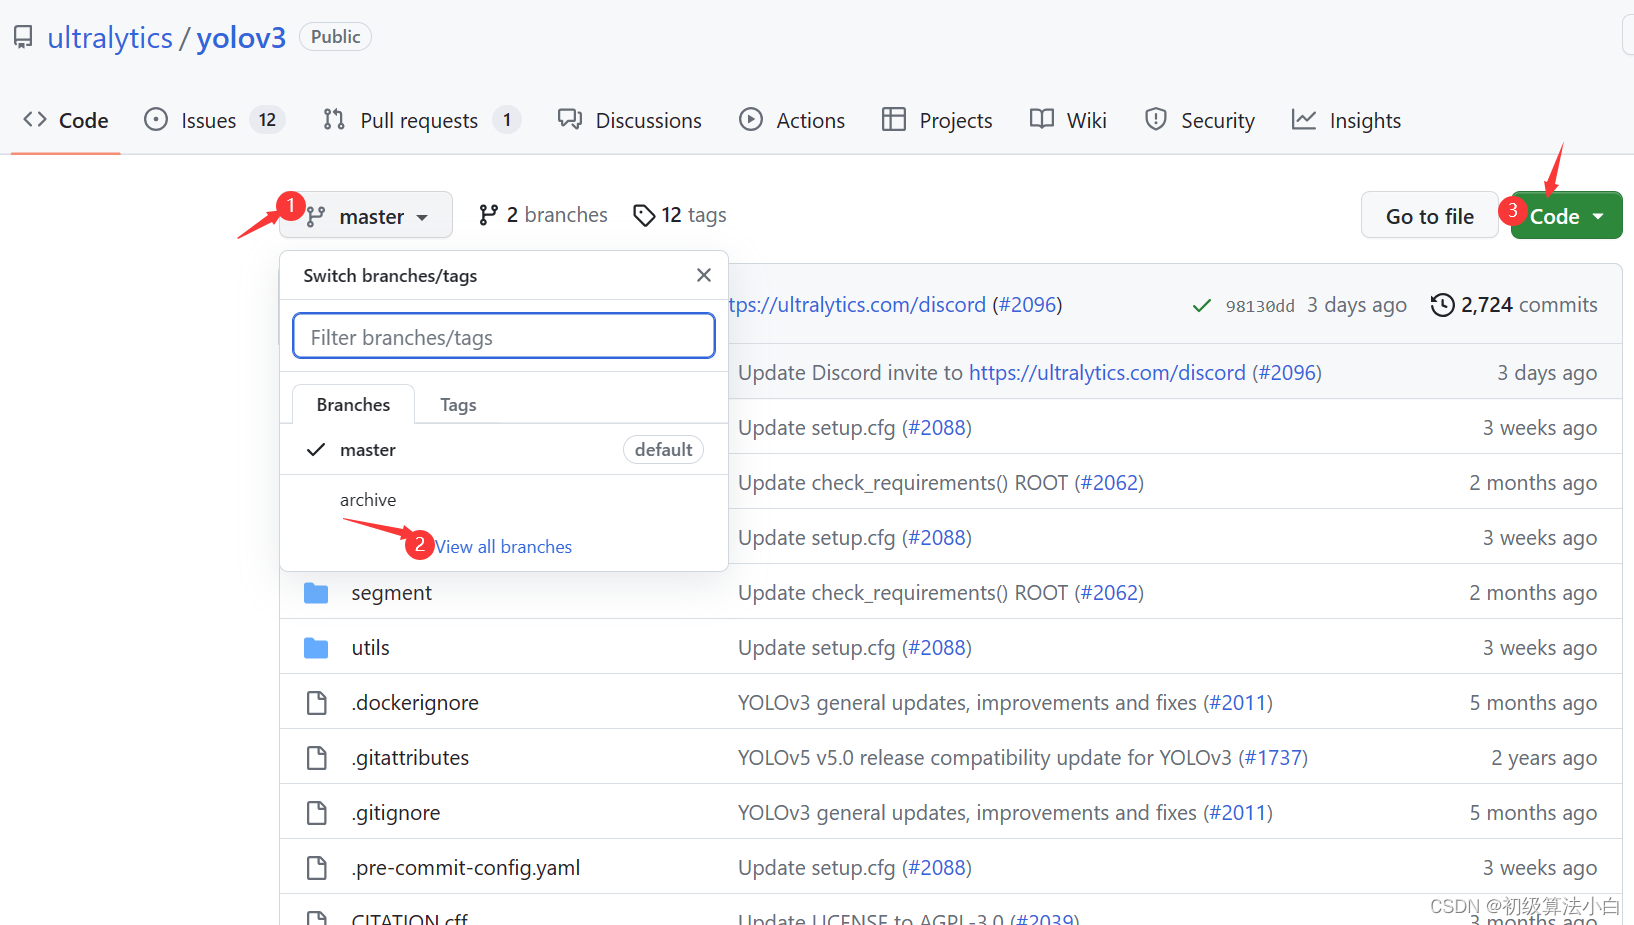Close the Switch branches/tags popup
The height and width of the screenshot is (925, 1634).
(704, 275)
